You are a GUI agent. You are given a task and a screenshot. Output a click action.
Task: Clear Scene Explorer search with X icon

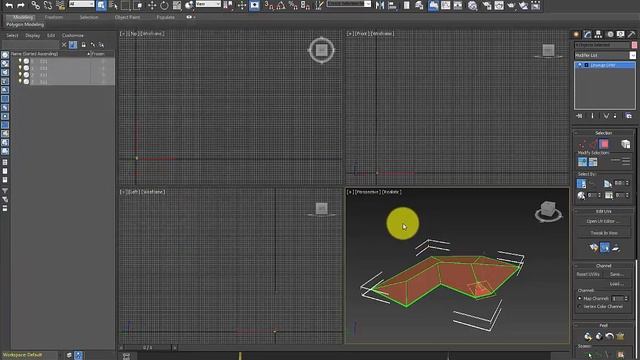pyautogui.click(x=64, y=45)
